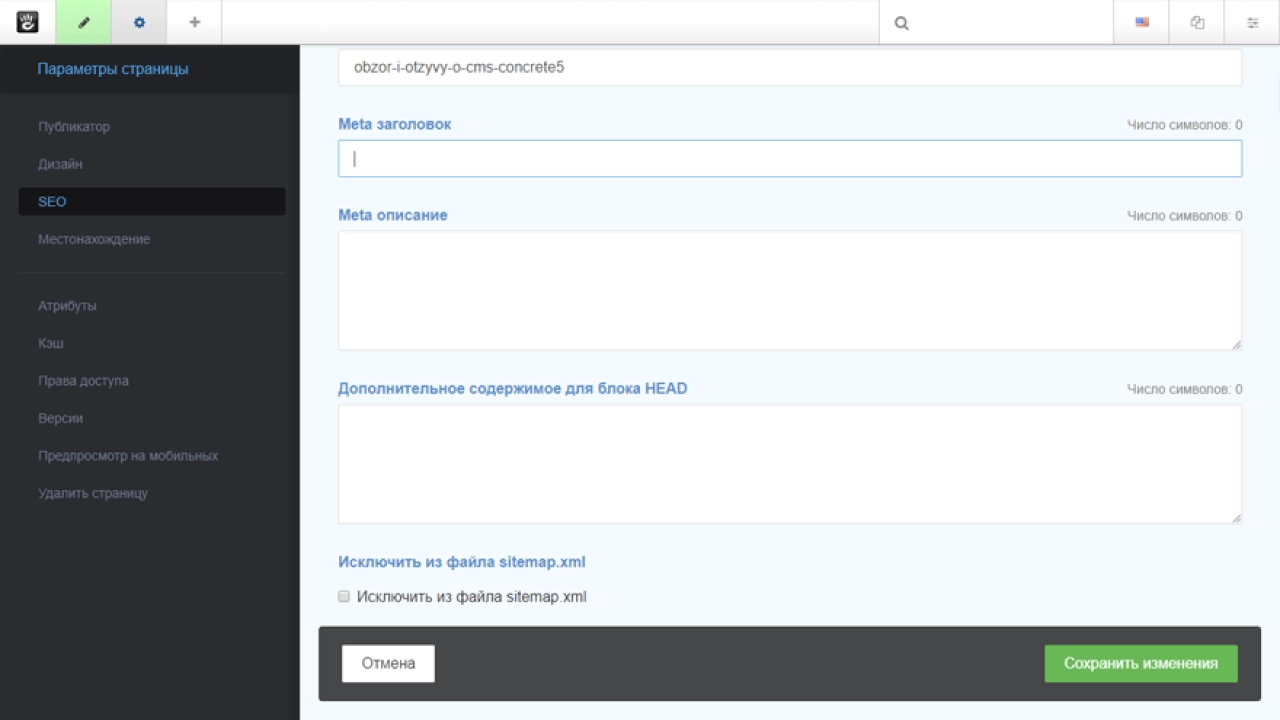Focus the Meta заголовок input field
The image size is (1280, 720).
790,158
